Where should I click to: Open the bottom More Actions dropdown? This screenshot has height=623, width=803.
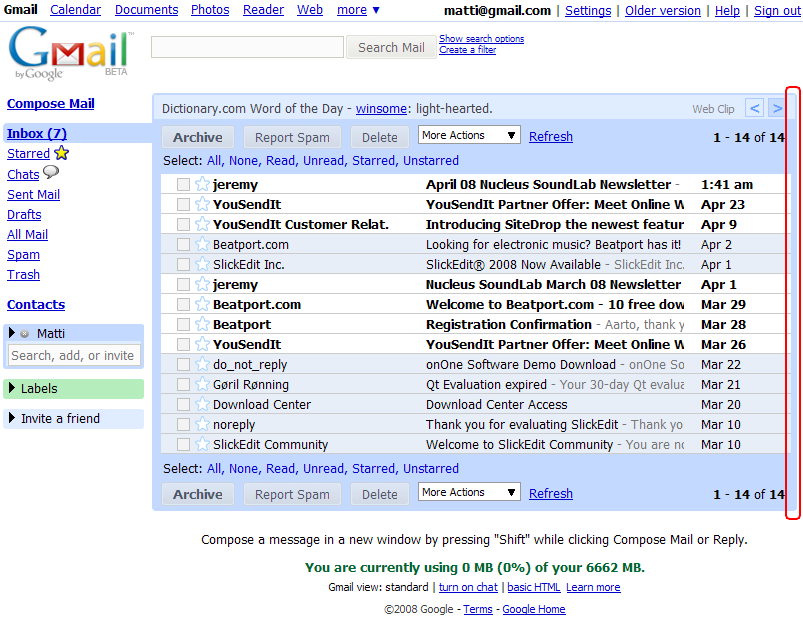tap(469, 492)
